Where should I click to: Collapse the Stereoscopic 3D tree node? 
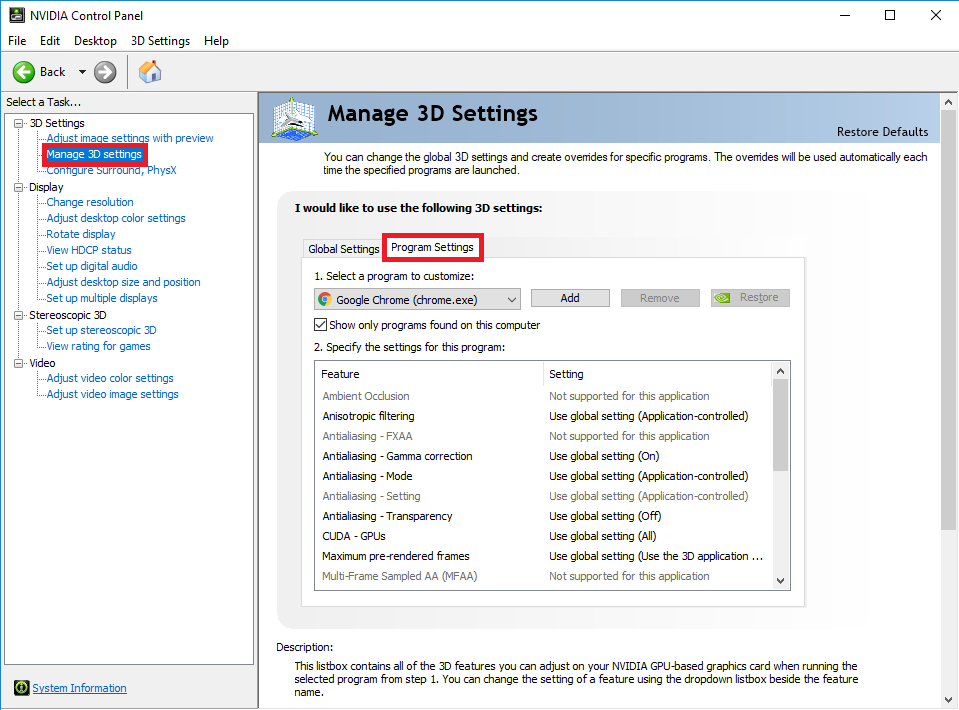coord(19,315)
